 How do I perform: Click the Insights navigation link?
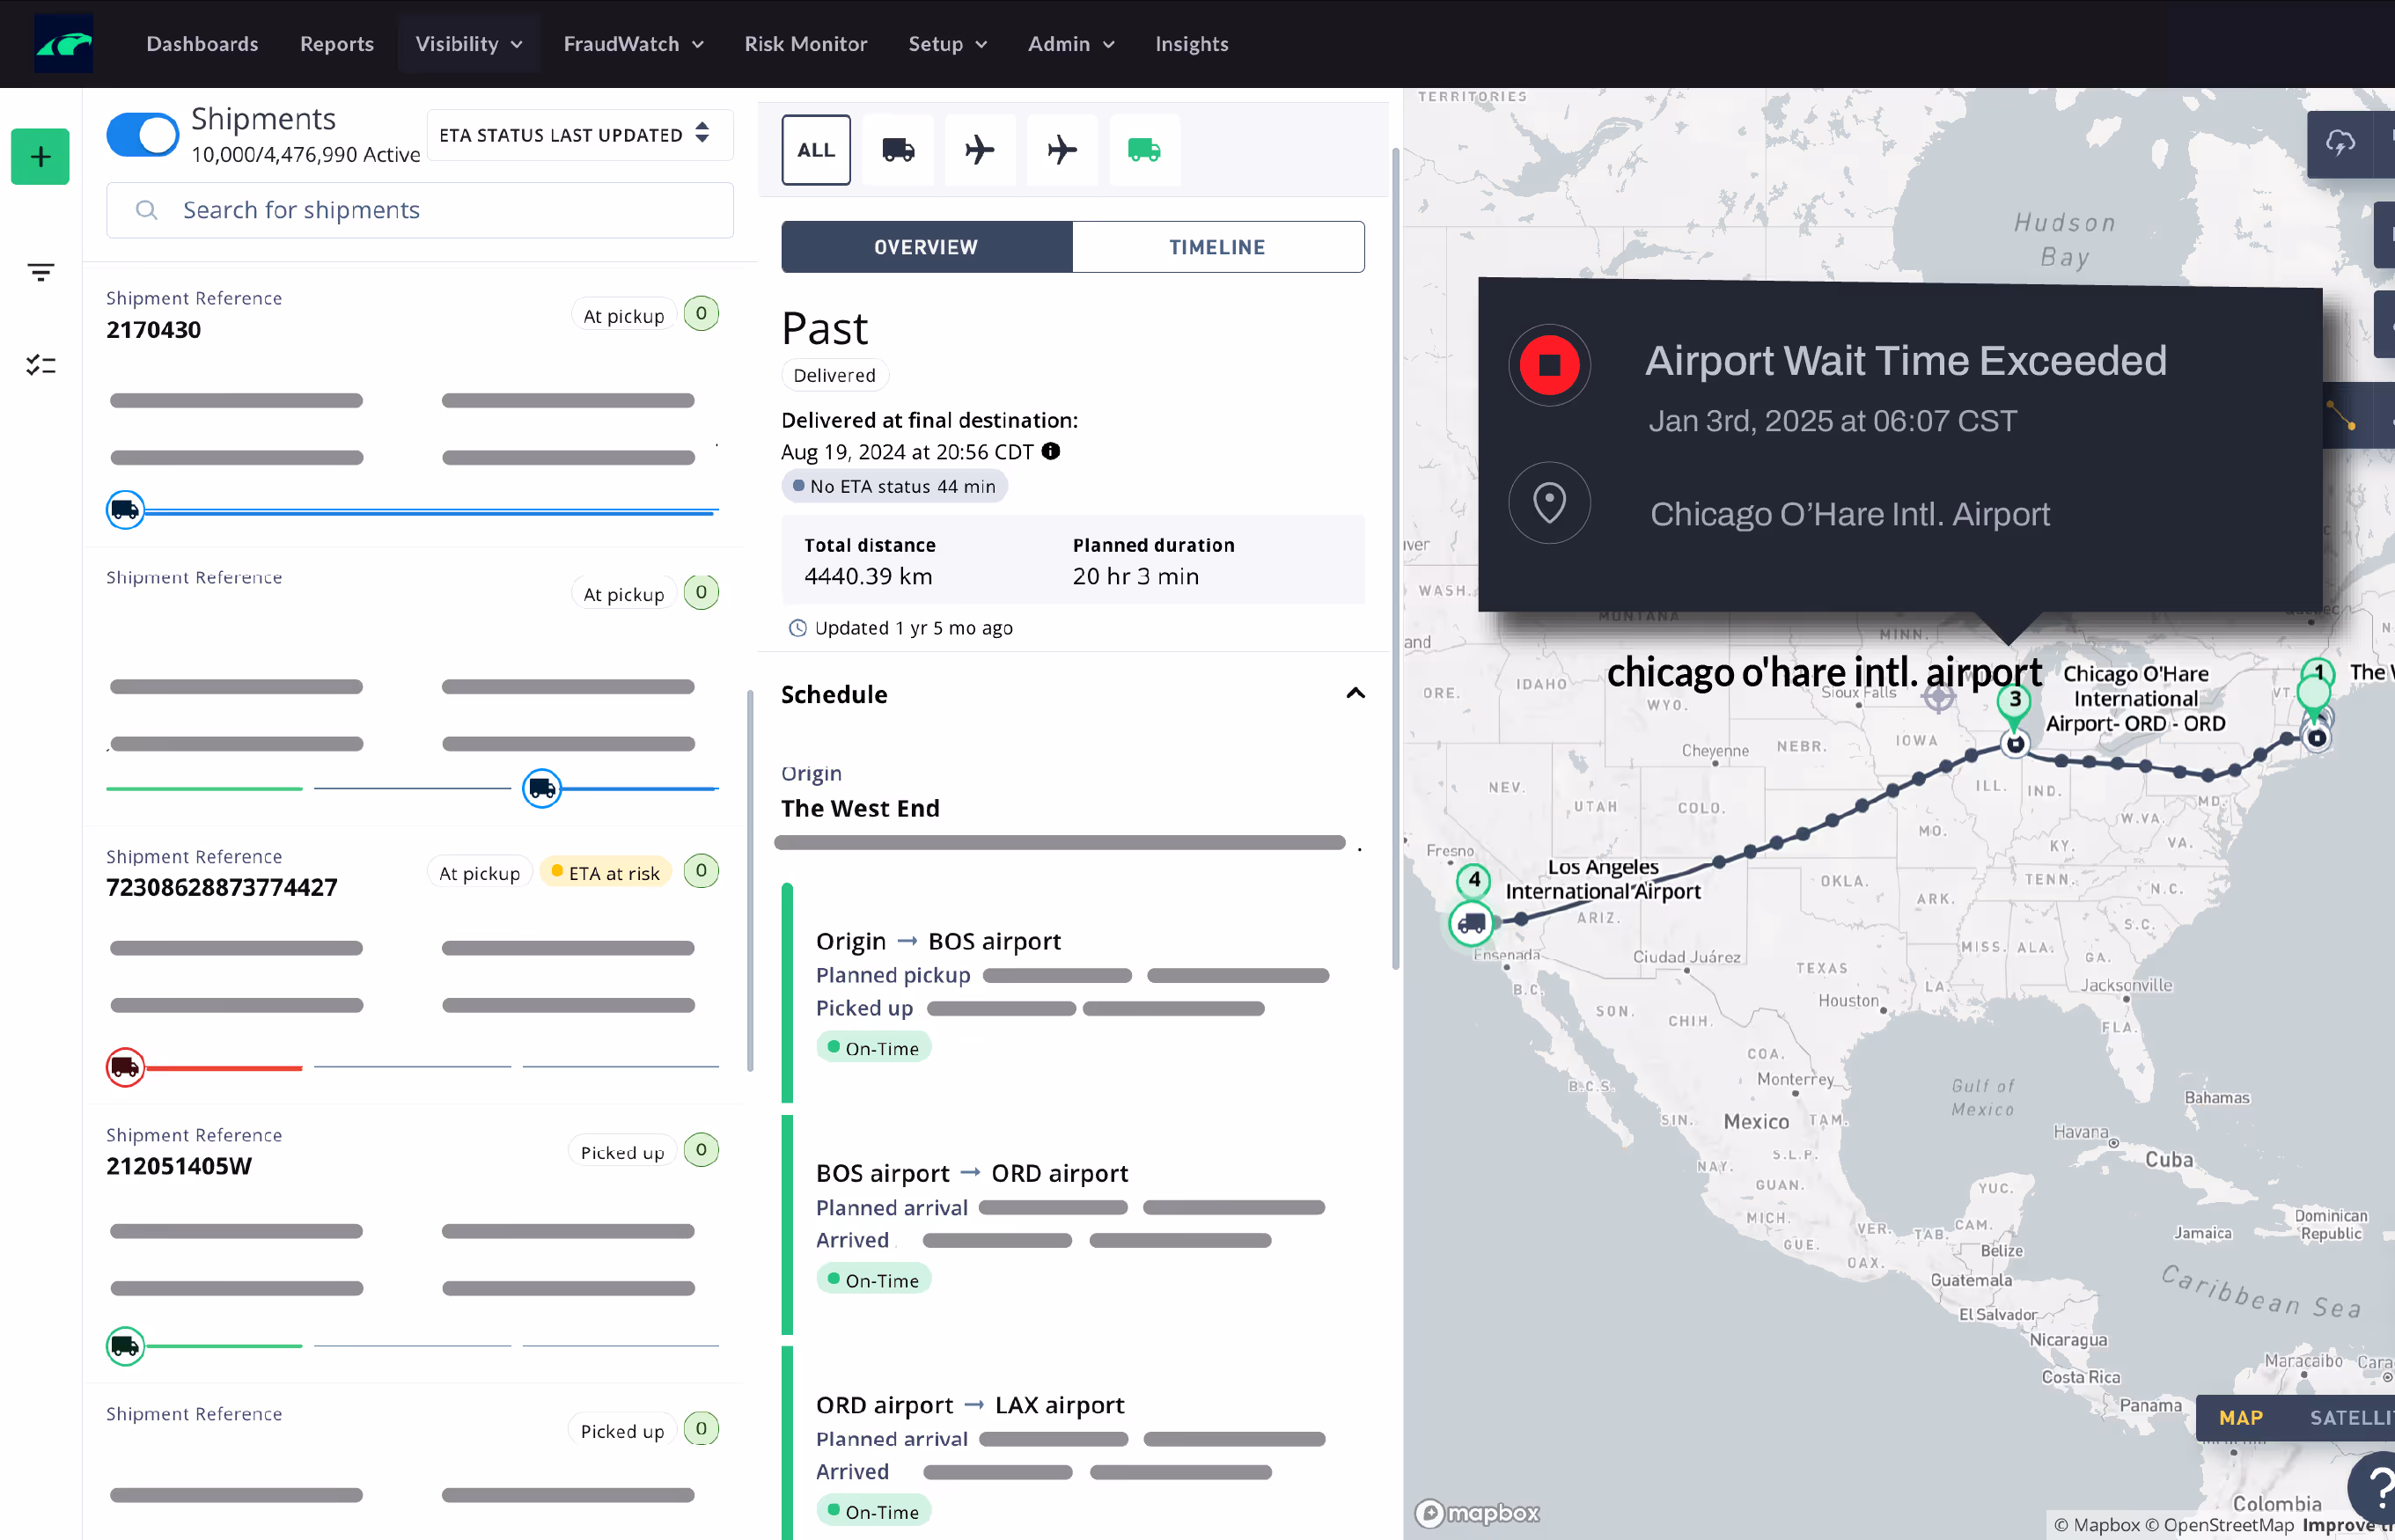1191,44
